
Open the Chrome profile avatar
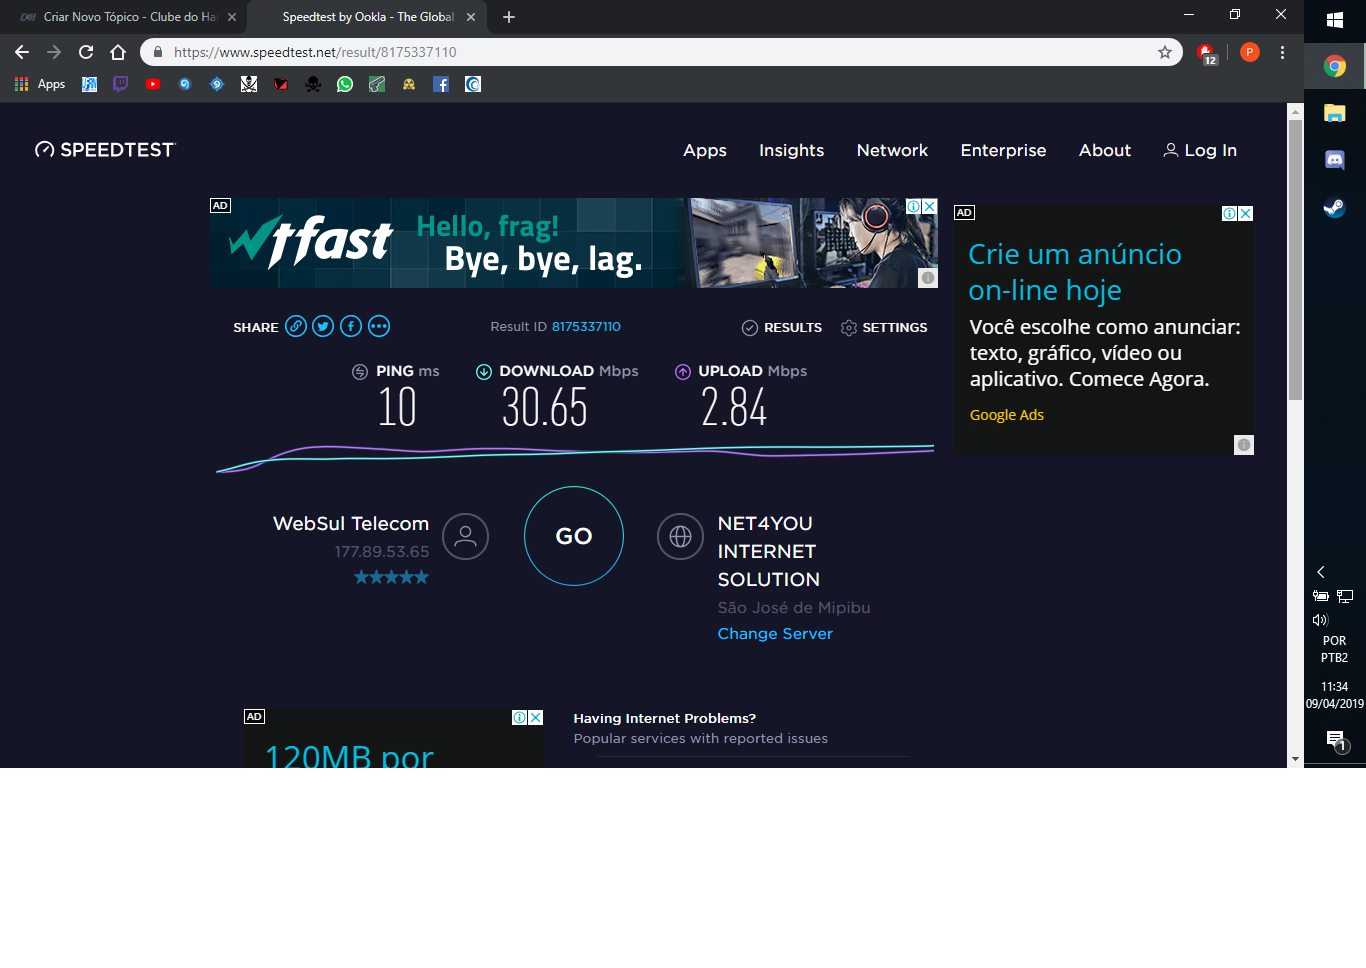(x=1250, y=52)
